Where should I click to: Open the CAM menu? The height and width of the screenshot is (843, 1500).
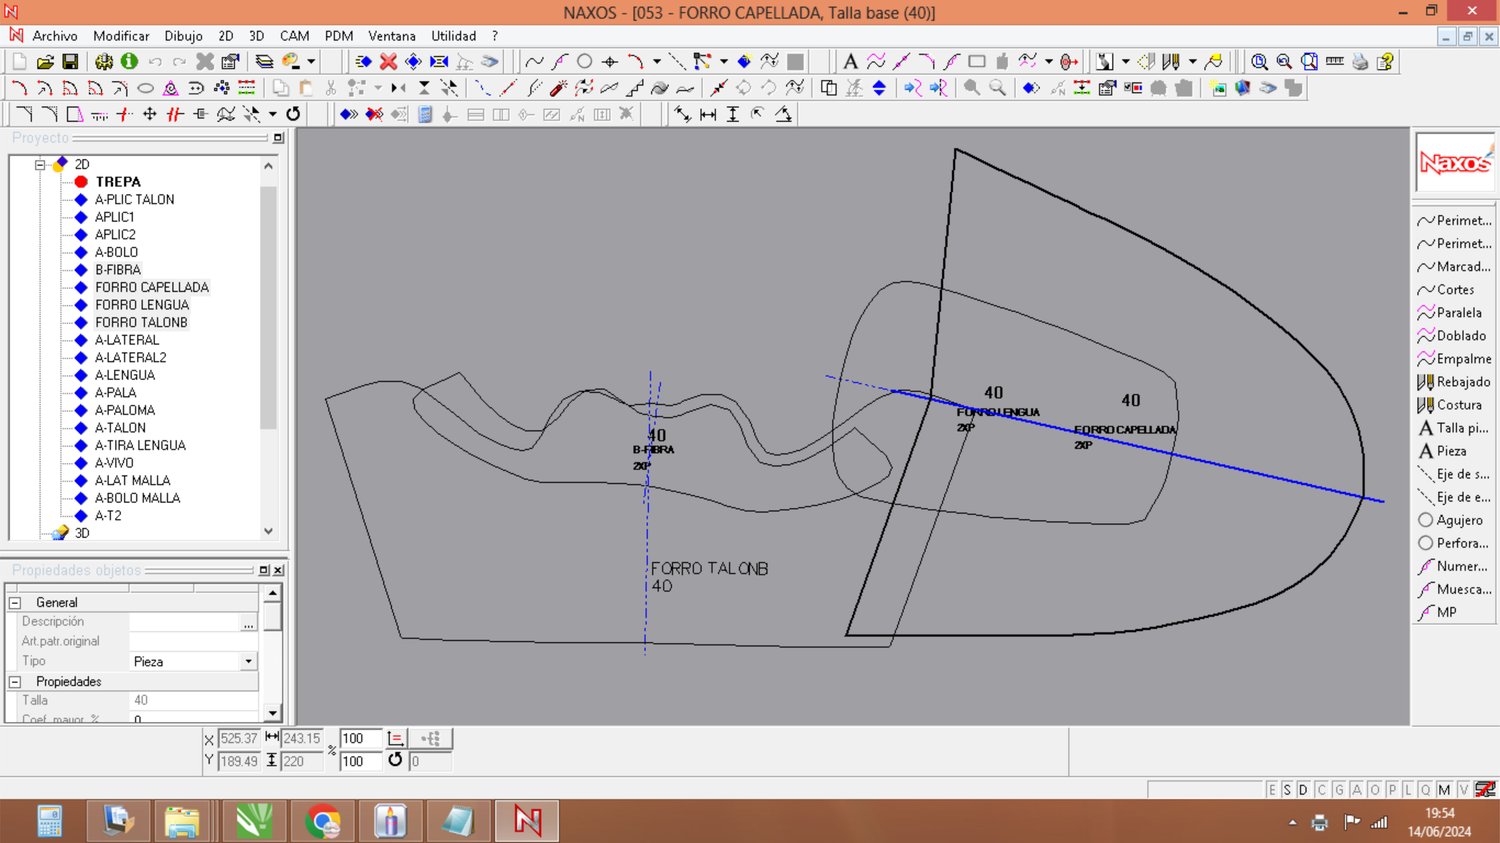click(294, 36)
